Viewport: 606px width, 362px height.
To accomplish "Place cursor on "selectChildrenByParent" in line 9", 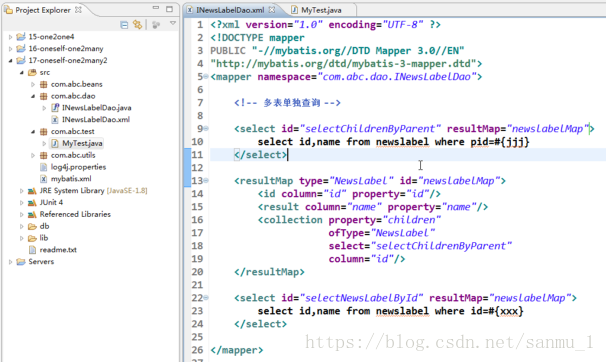I will point(370,129).
